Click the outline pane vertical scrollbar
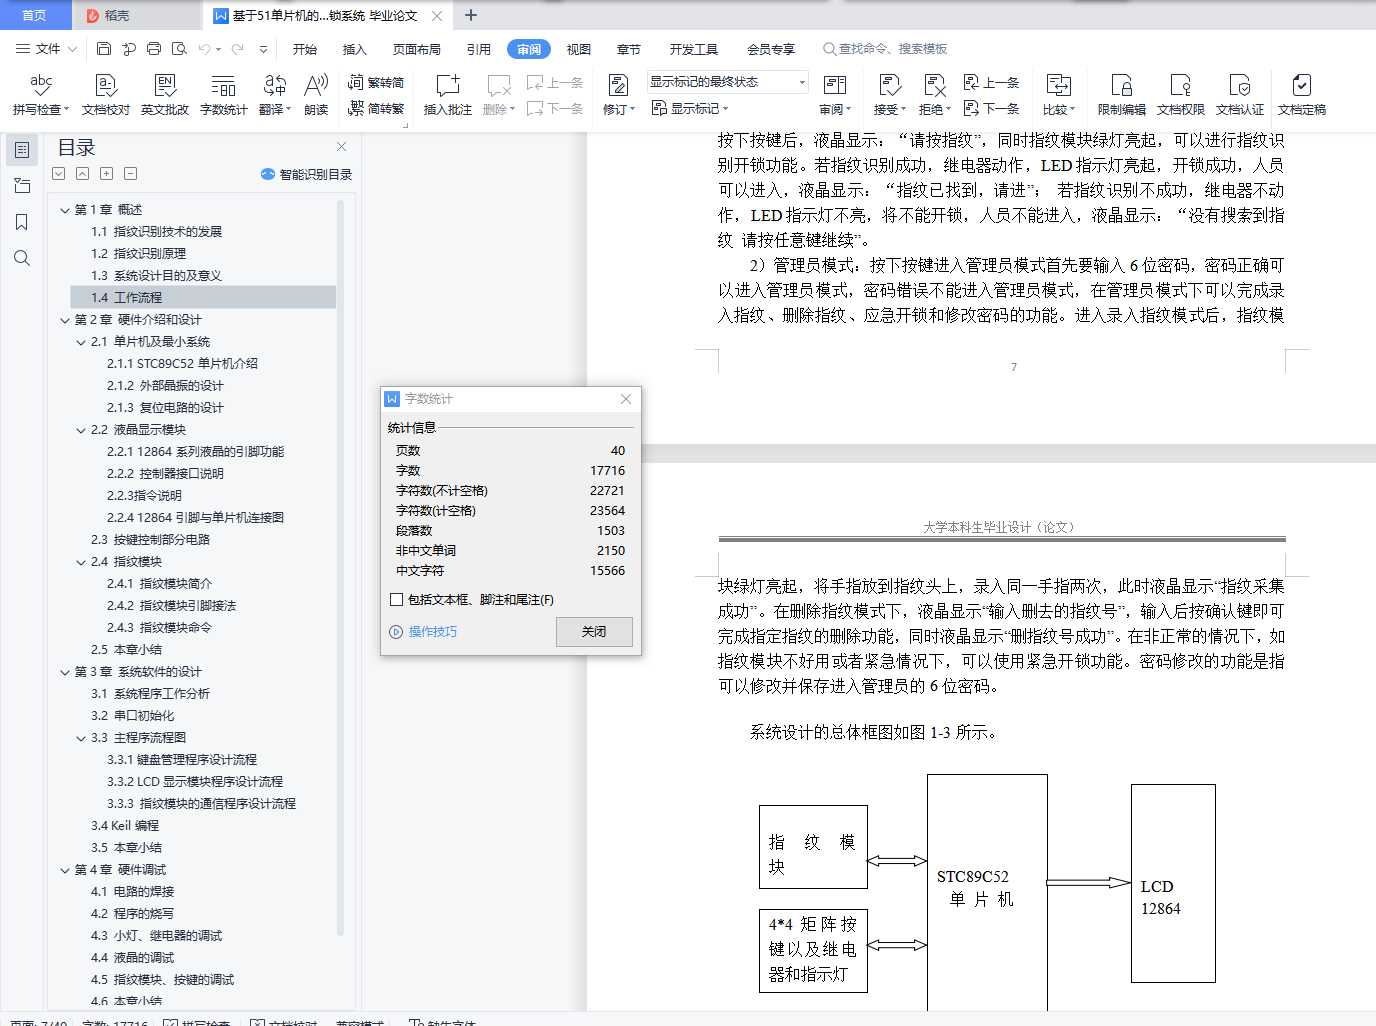The image size is (1376, 1026). point(340,568)
